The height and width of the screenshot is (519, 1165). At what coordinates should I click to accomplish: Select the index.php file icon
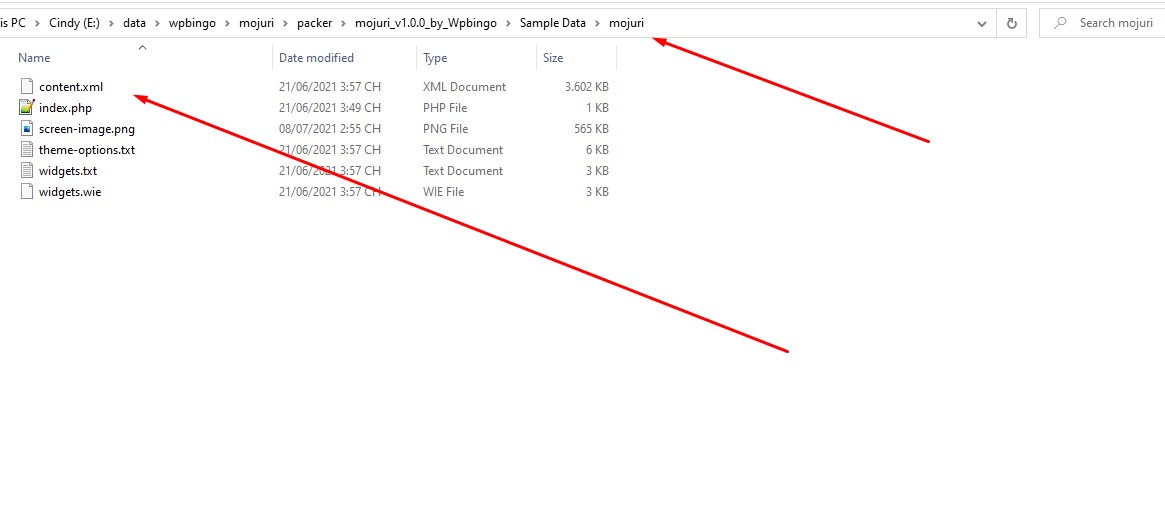(x=27, y=108)
